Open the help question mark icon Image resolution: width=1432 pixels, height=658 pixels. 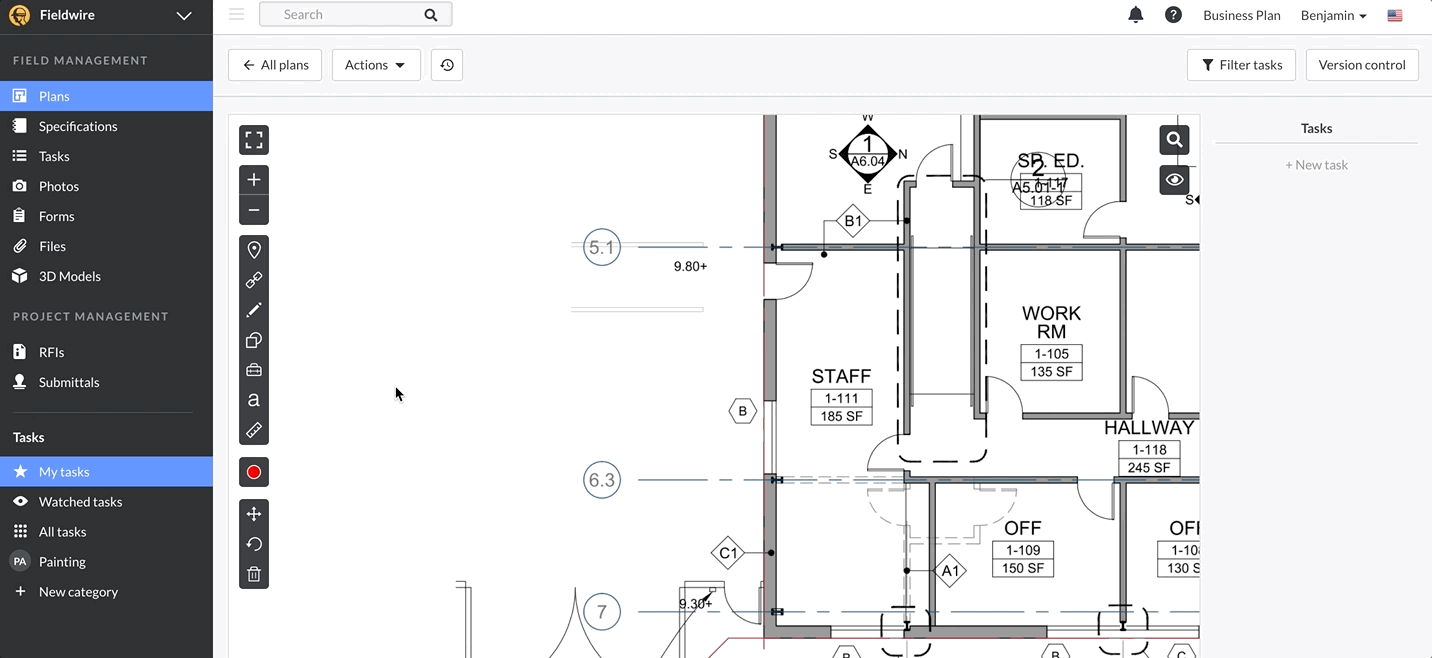pos(1174,15)
